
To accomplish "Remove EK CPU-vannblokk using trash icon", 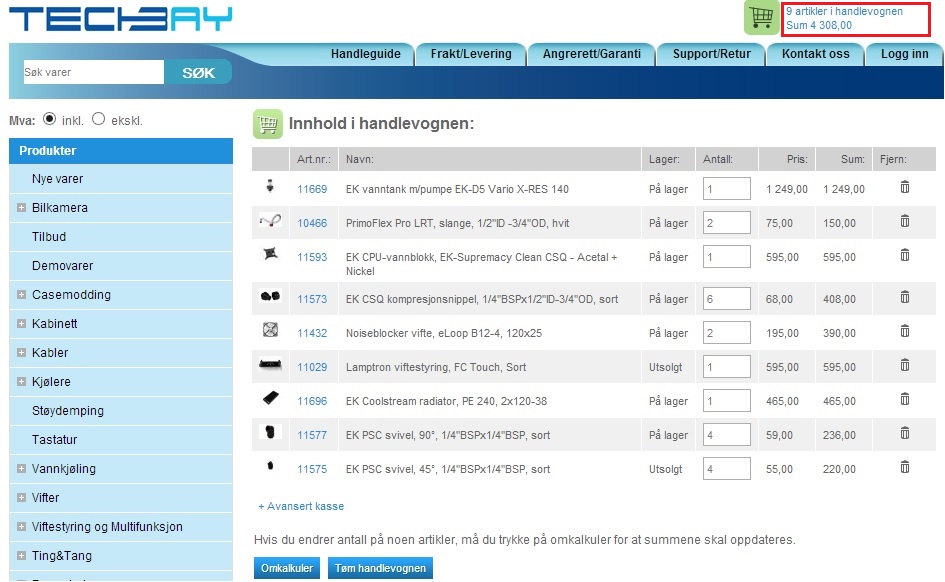I will click(905, 255).
